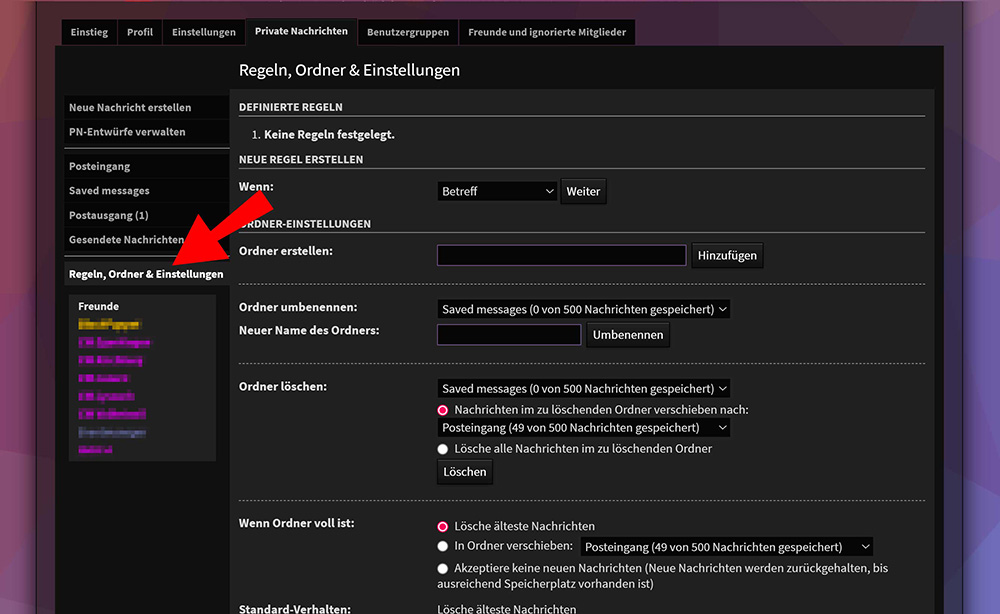Open Freunde und ignorierte Mitglieder tab

pos(547,32)
